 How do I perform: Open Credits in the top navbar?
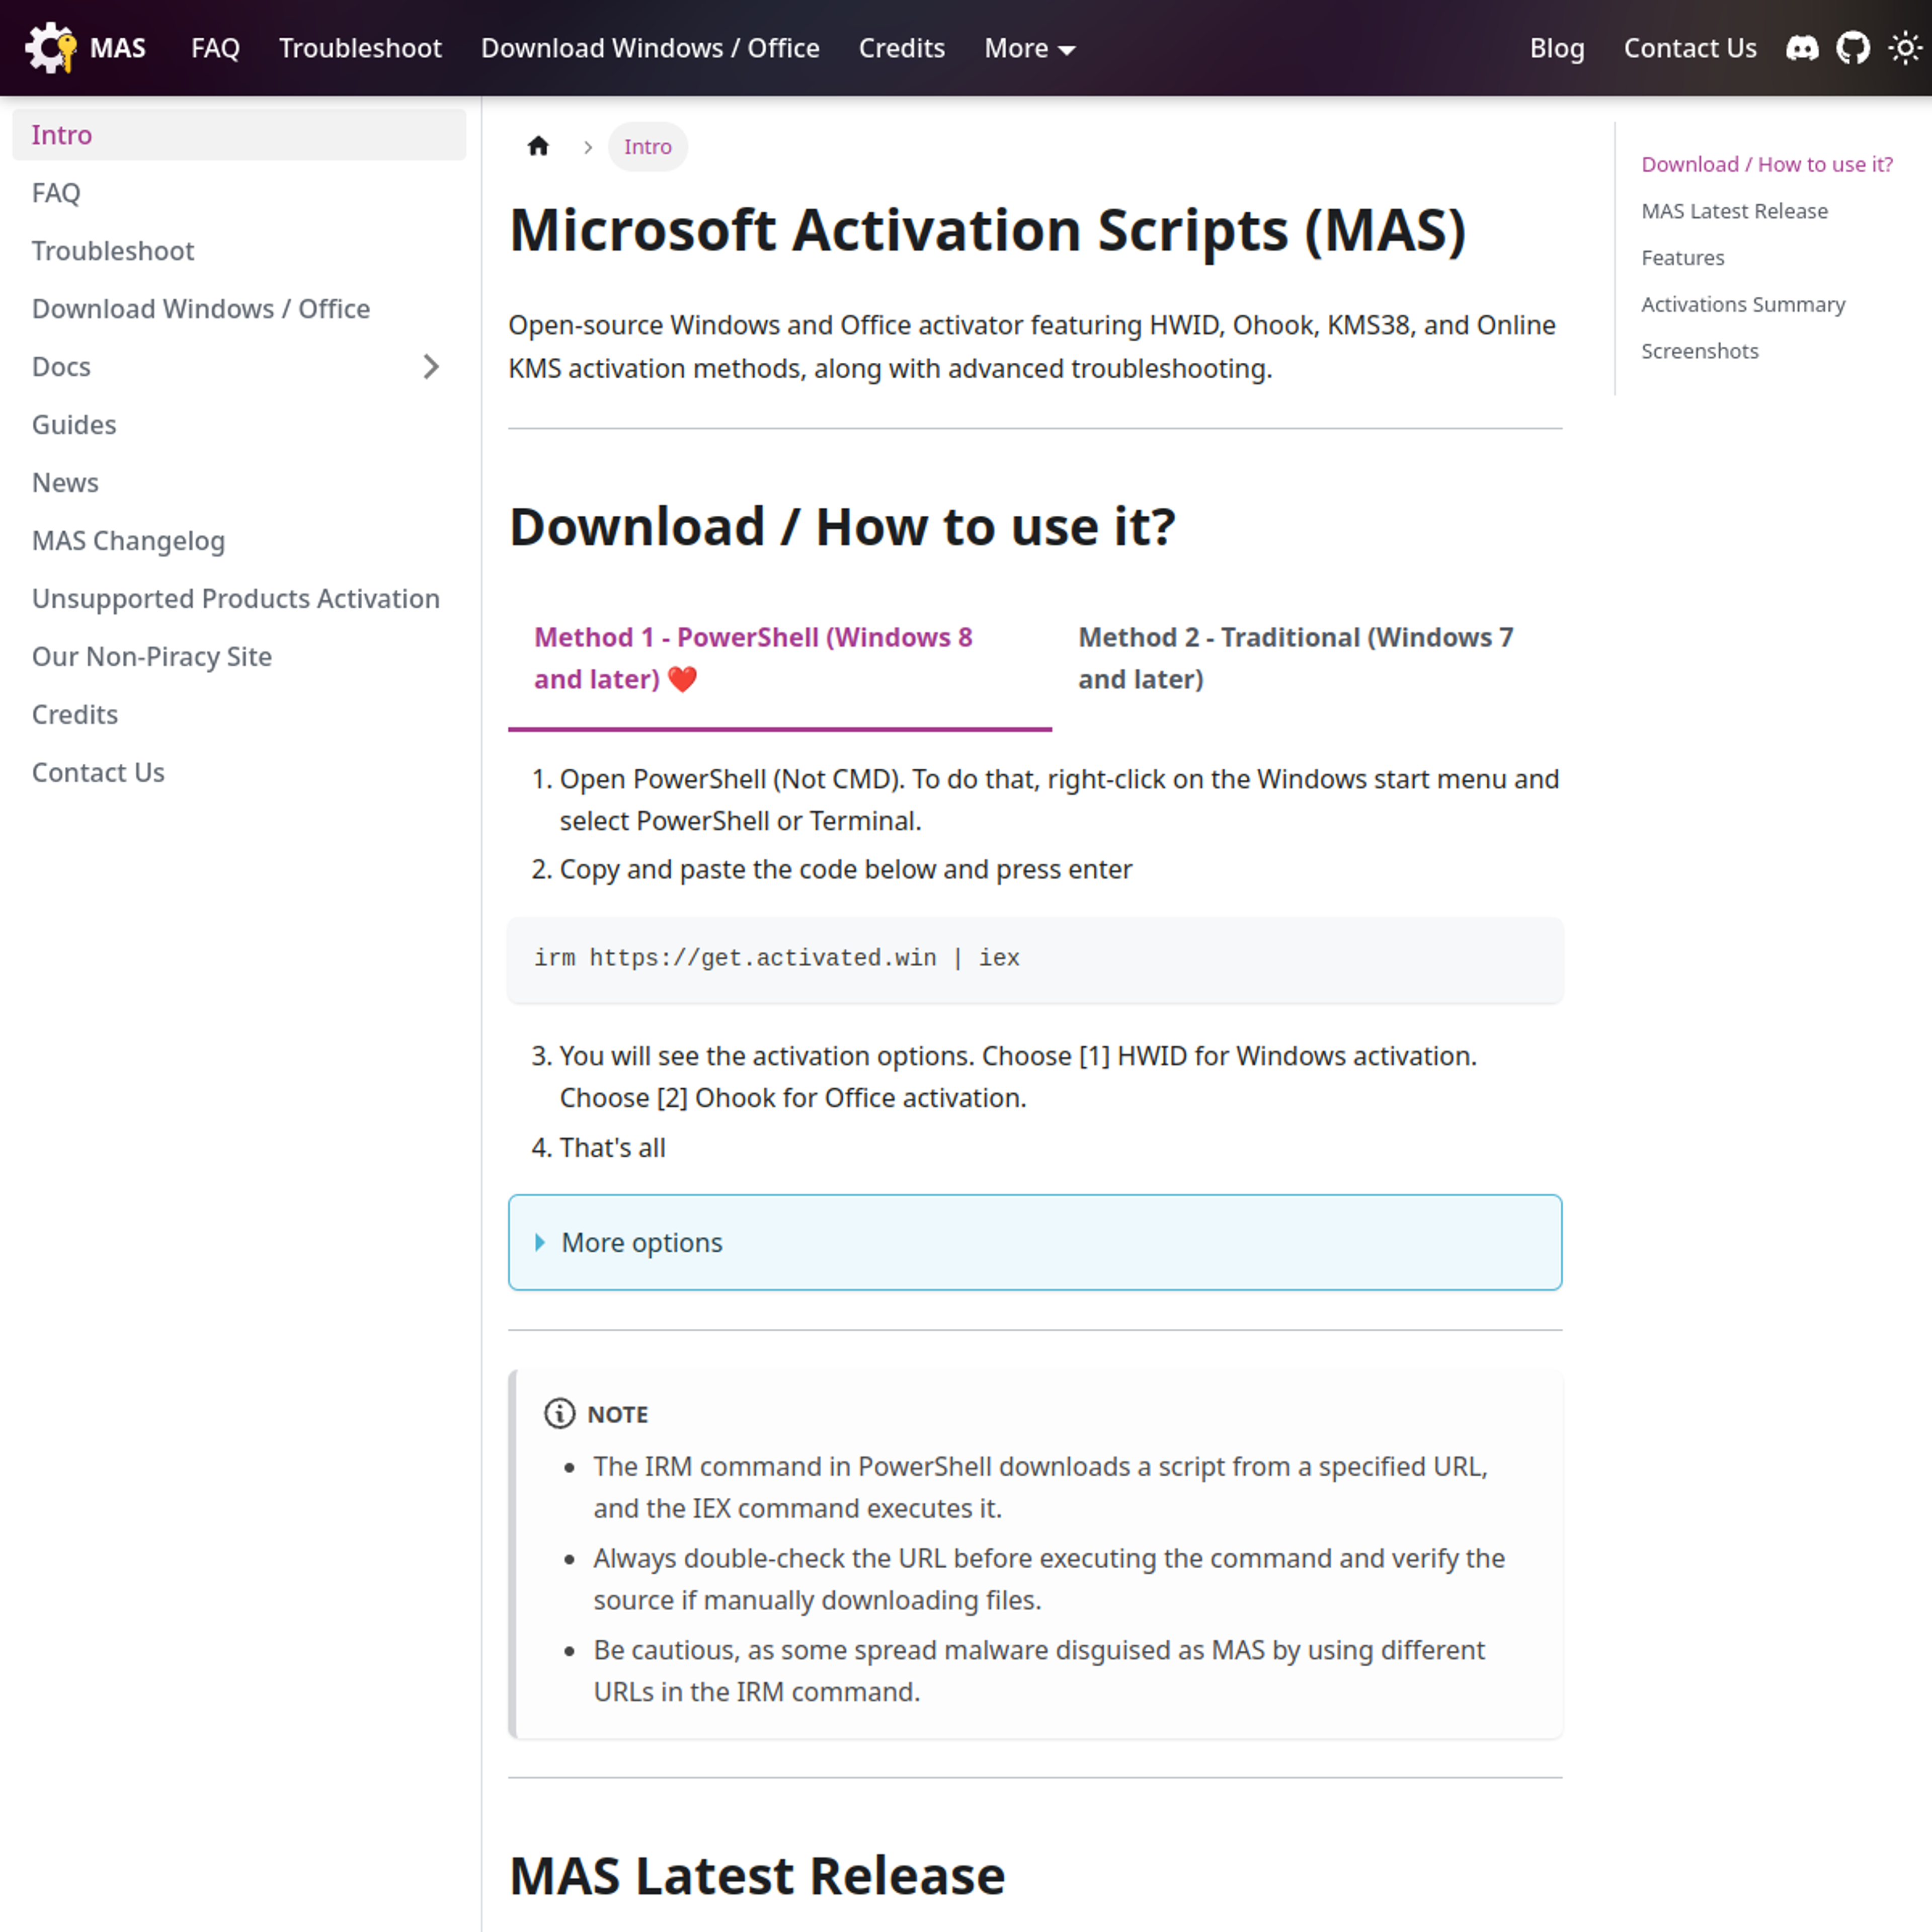coord(901,48)
